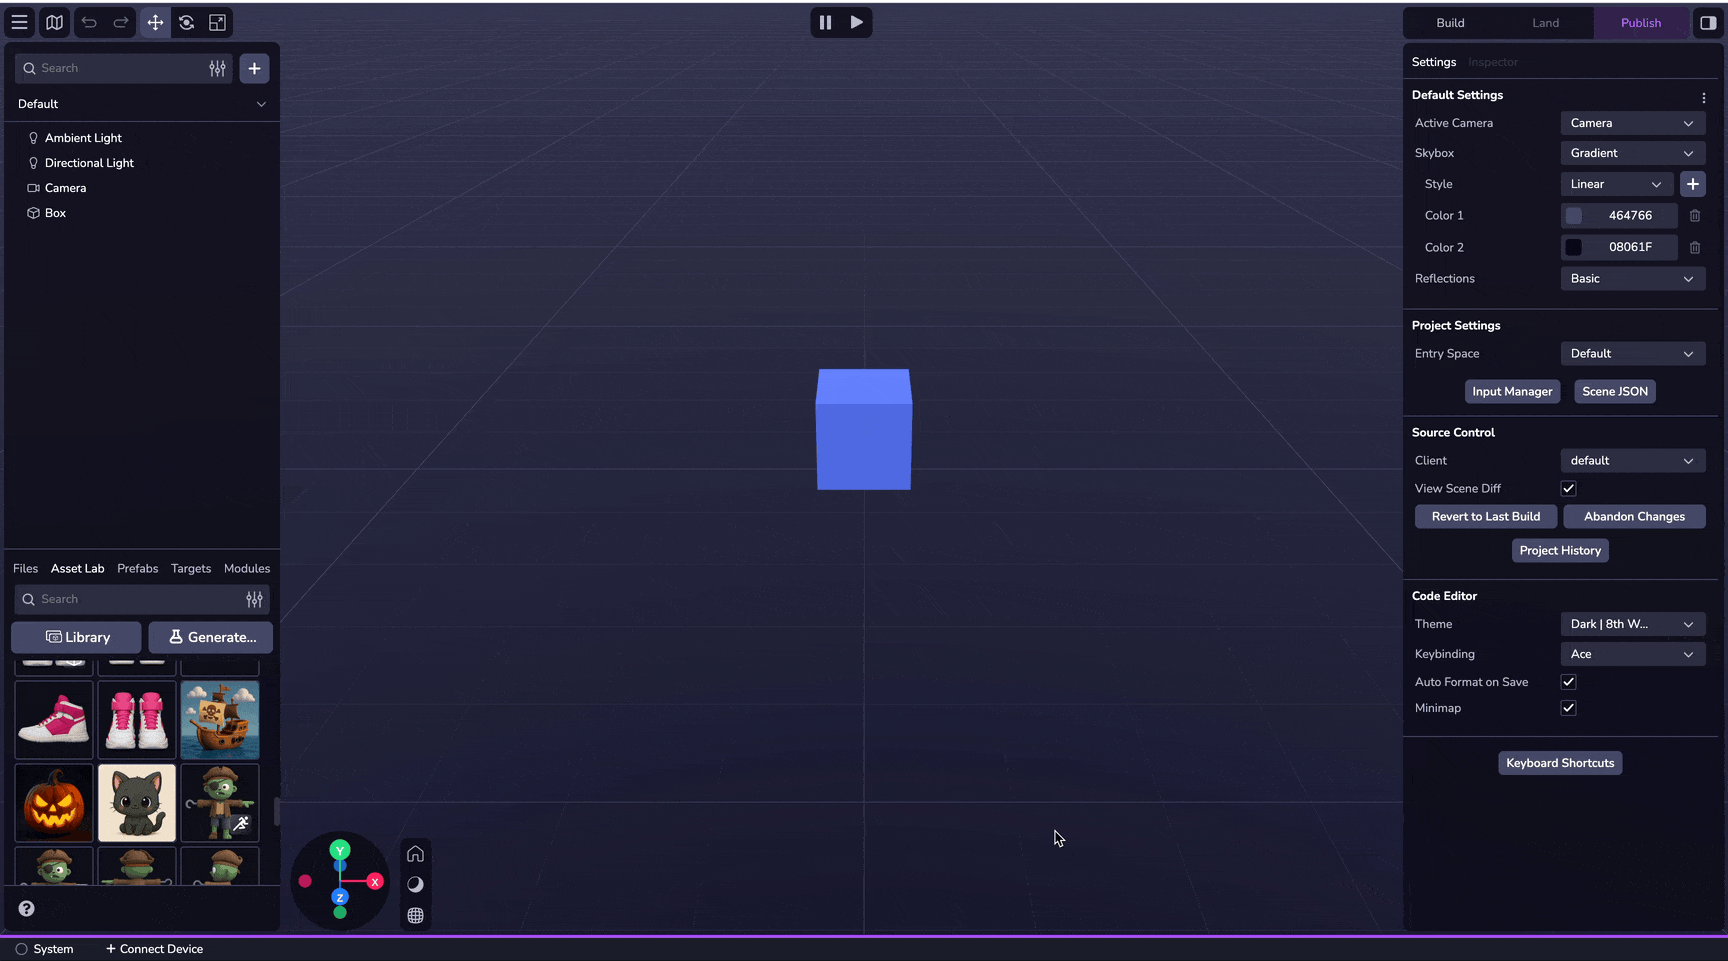Expand the Active Camera dropdown
Screen dimensions: 1728x961
1632,123
